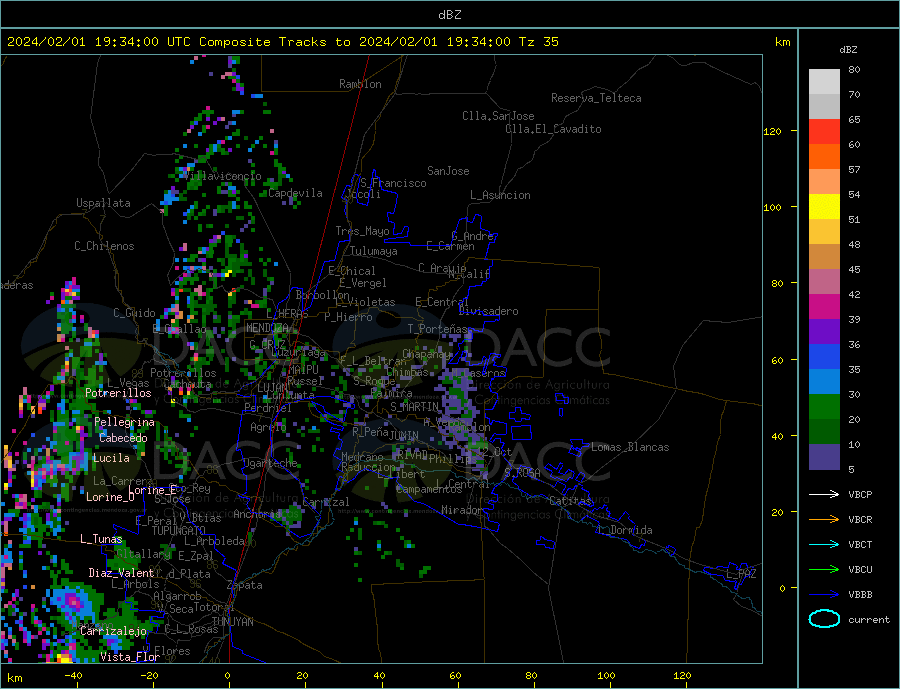
Task: Click the S_MARTIN map label
Action: [x=414, y=407]
